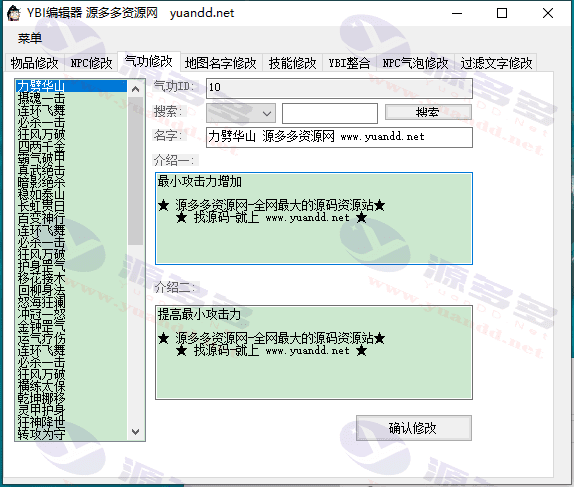This screenshot has height=487, width=574.
Task: Go to the 技能修改 tab
Action: coord(292,63)
